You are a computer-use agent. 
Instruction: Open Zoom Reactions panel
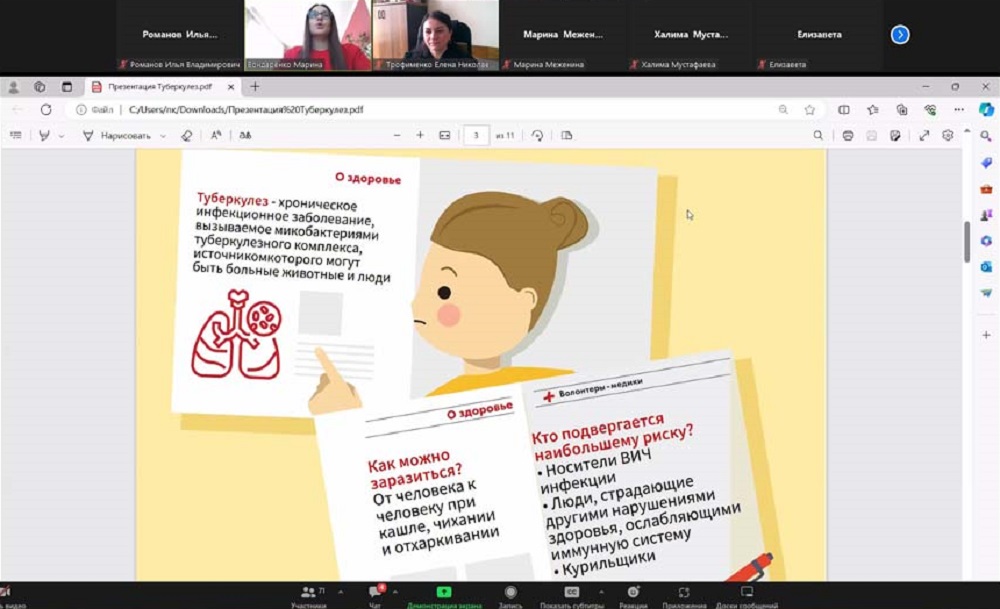pyautogui.click(x=632, y=596)
